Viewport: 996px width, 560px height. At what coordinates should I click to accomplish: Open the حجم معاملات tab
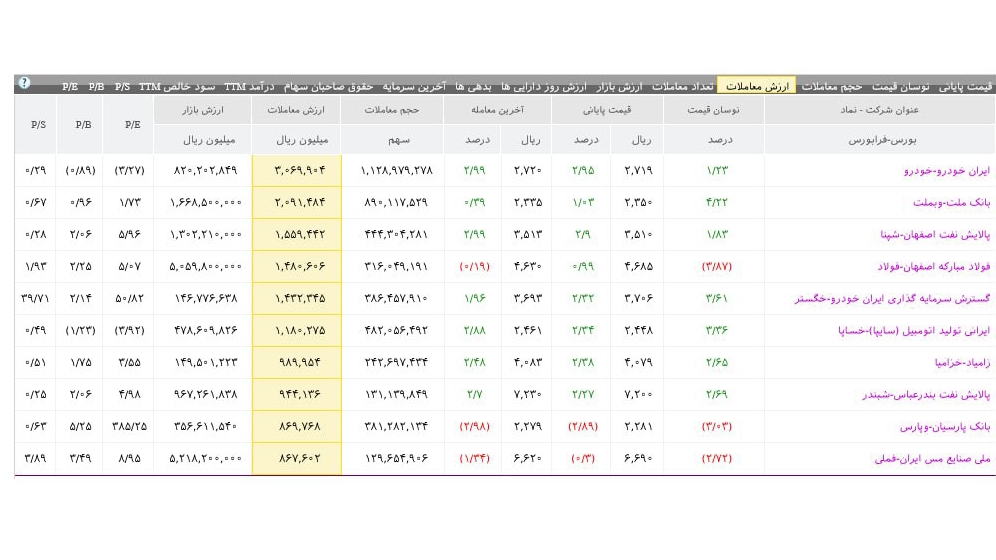tap(831, 86)
